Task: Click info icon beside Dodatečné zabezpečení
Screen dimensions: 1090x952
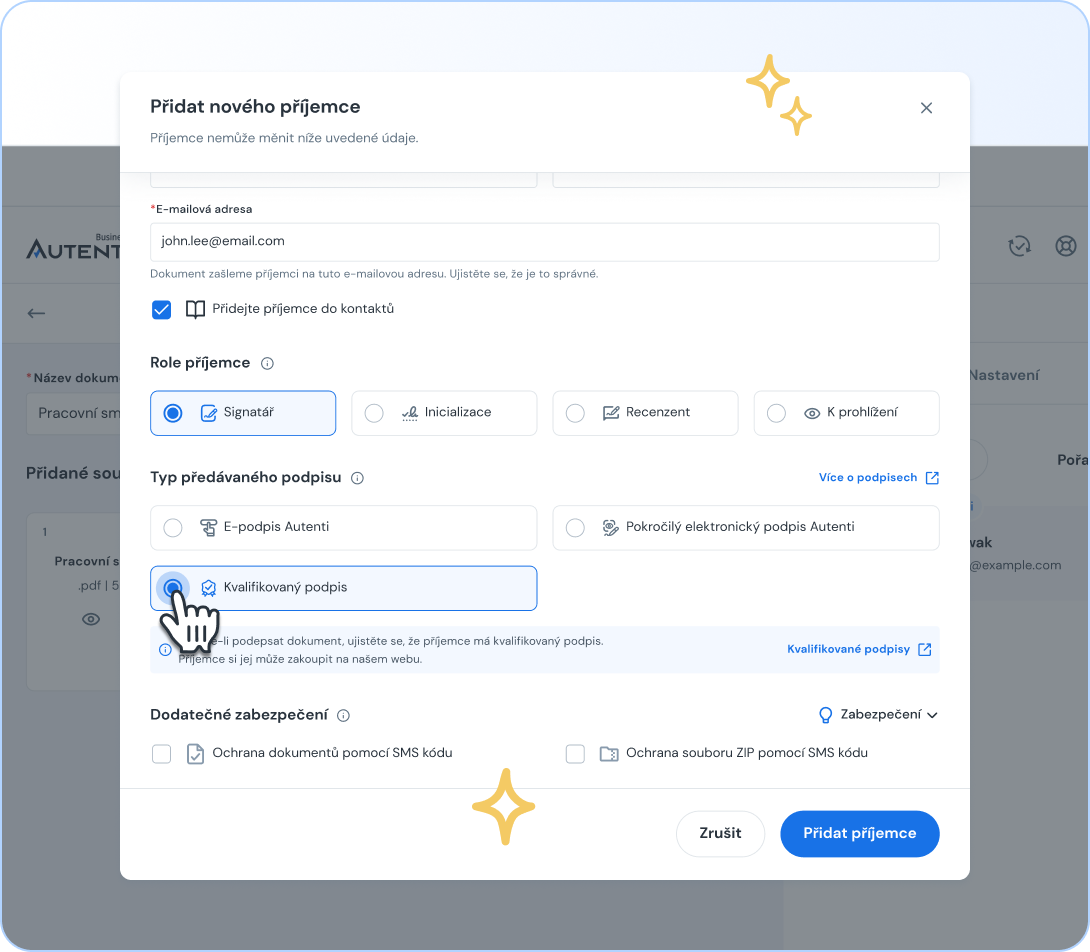Action: point(343,715)
